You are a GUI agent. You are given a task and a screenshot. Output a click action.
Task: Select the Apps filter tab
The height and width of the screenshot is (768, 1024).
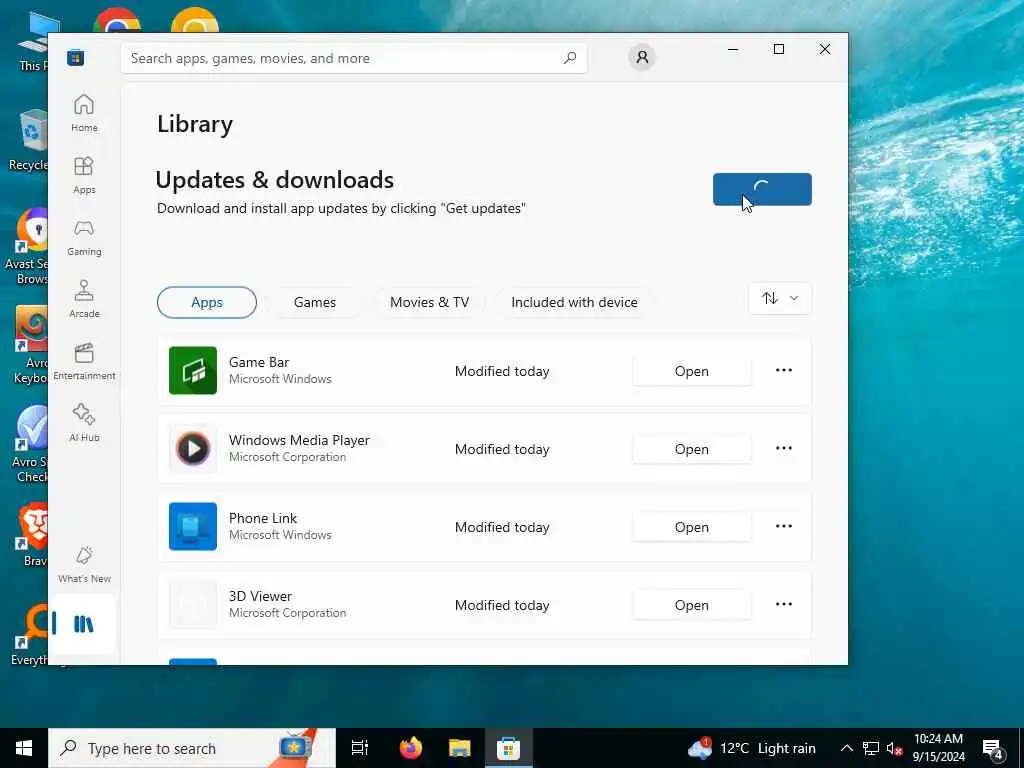207,302
